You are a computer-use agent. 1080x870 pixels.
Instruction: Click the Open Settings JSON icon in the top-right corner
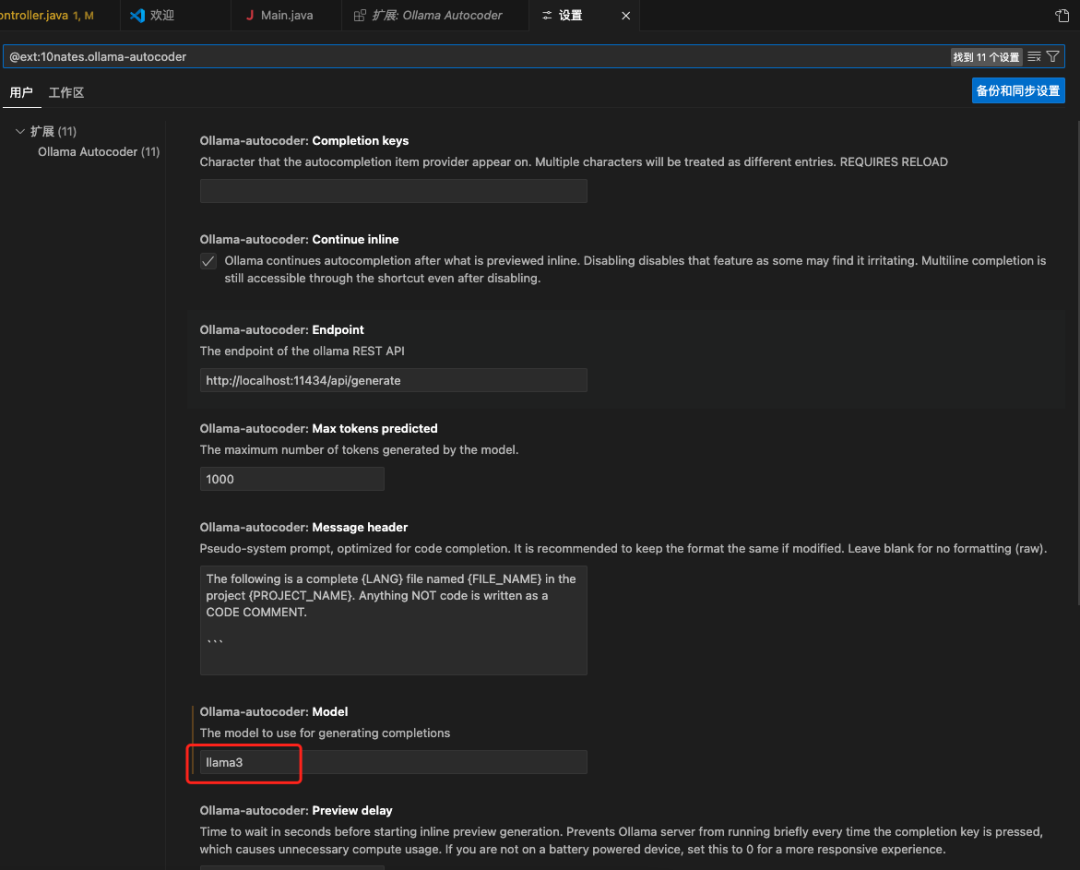(x=1062, y=15)
